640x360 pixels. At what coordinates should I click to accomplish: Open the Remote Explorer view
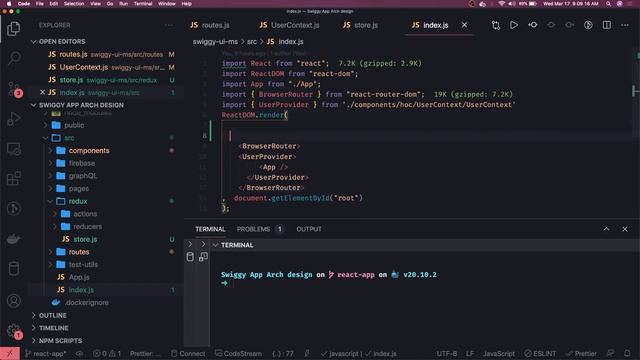pos(13,149)
